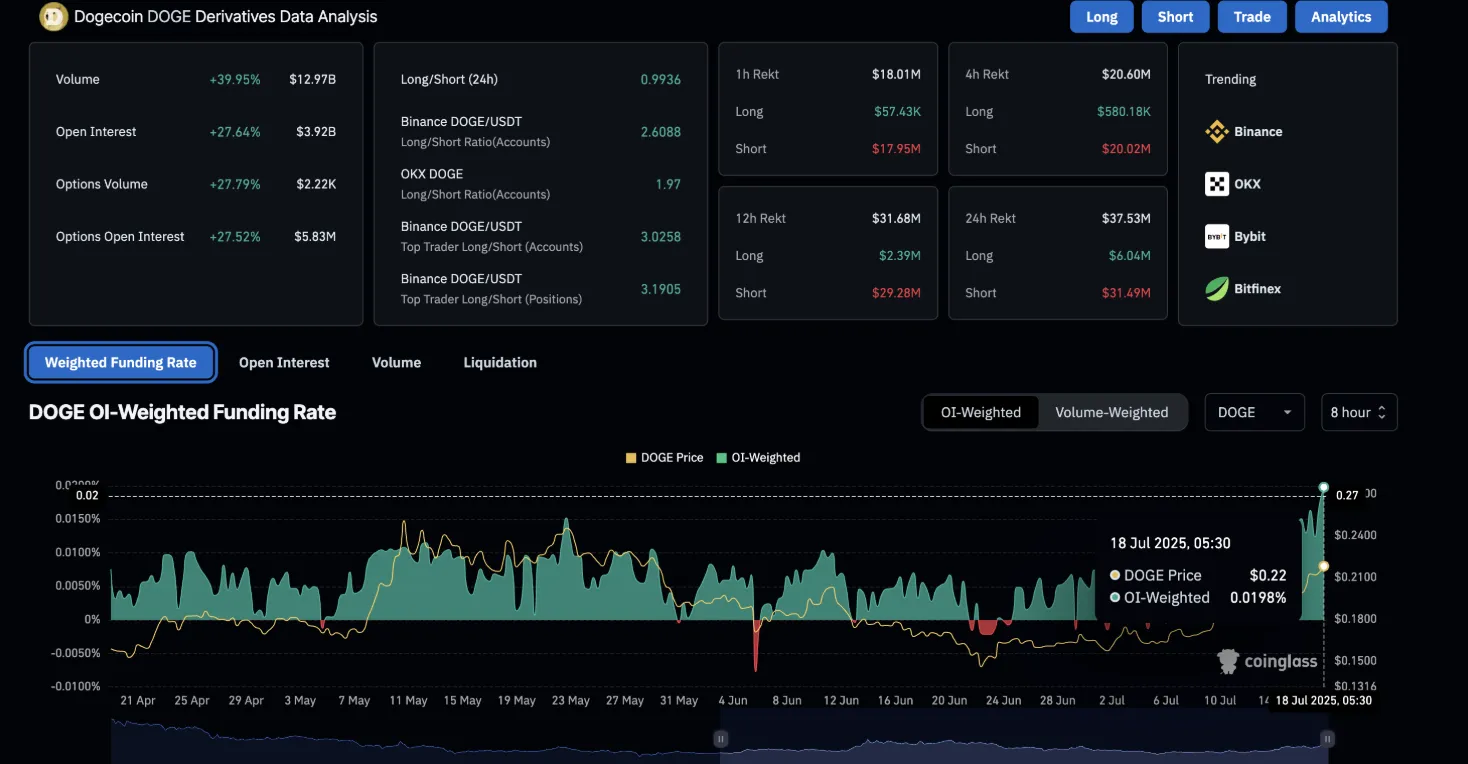1468x764 pixels.
Task: Click the interval stepper arrows
Action: click(1382, 411)
